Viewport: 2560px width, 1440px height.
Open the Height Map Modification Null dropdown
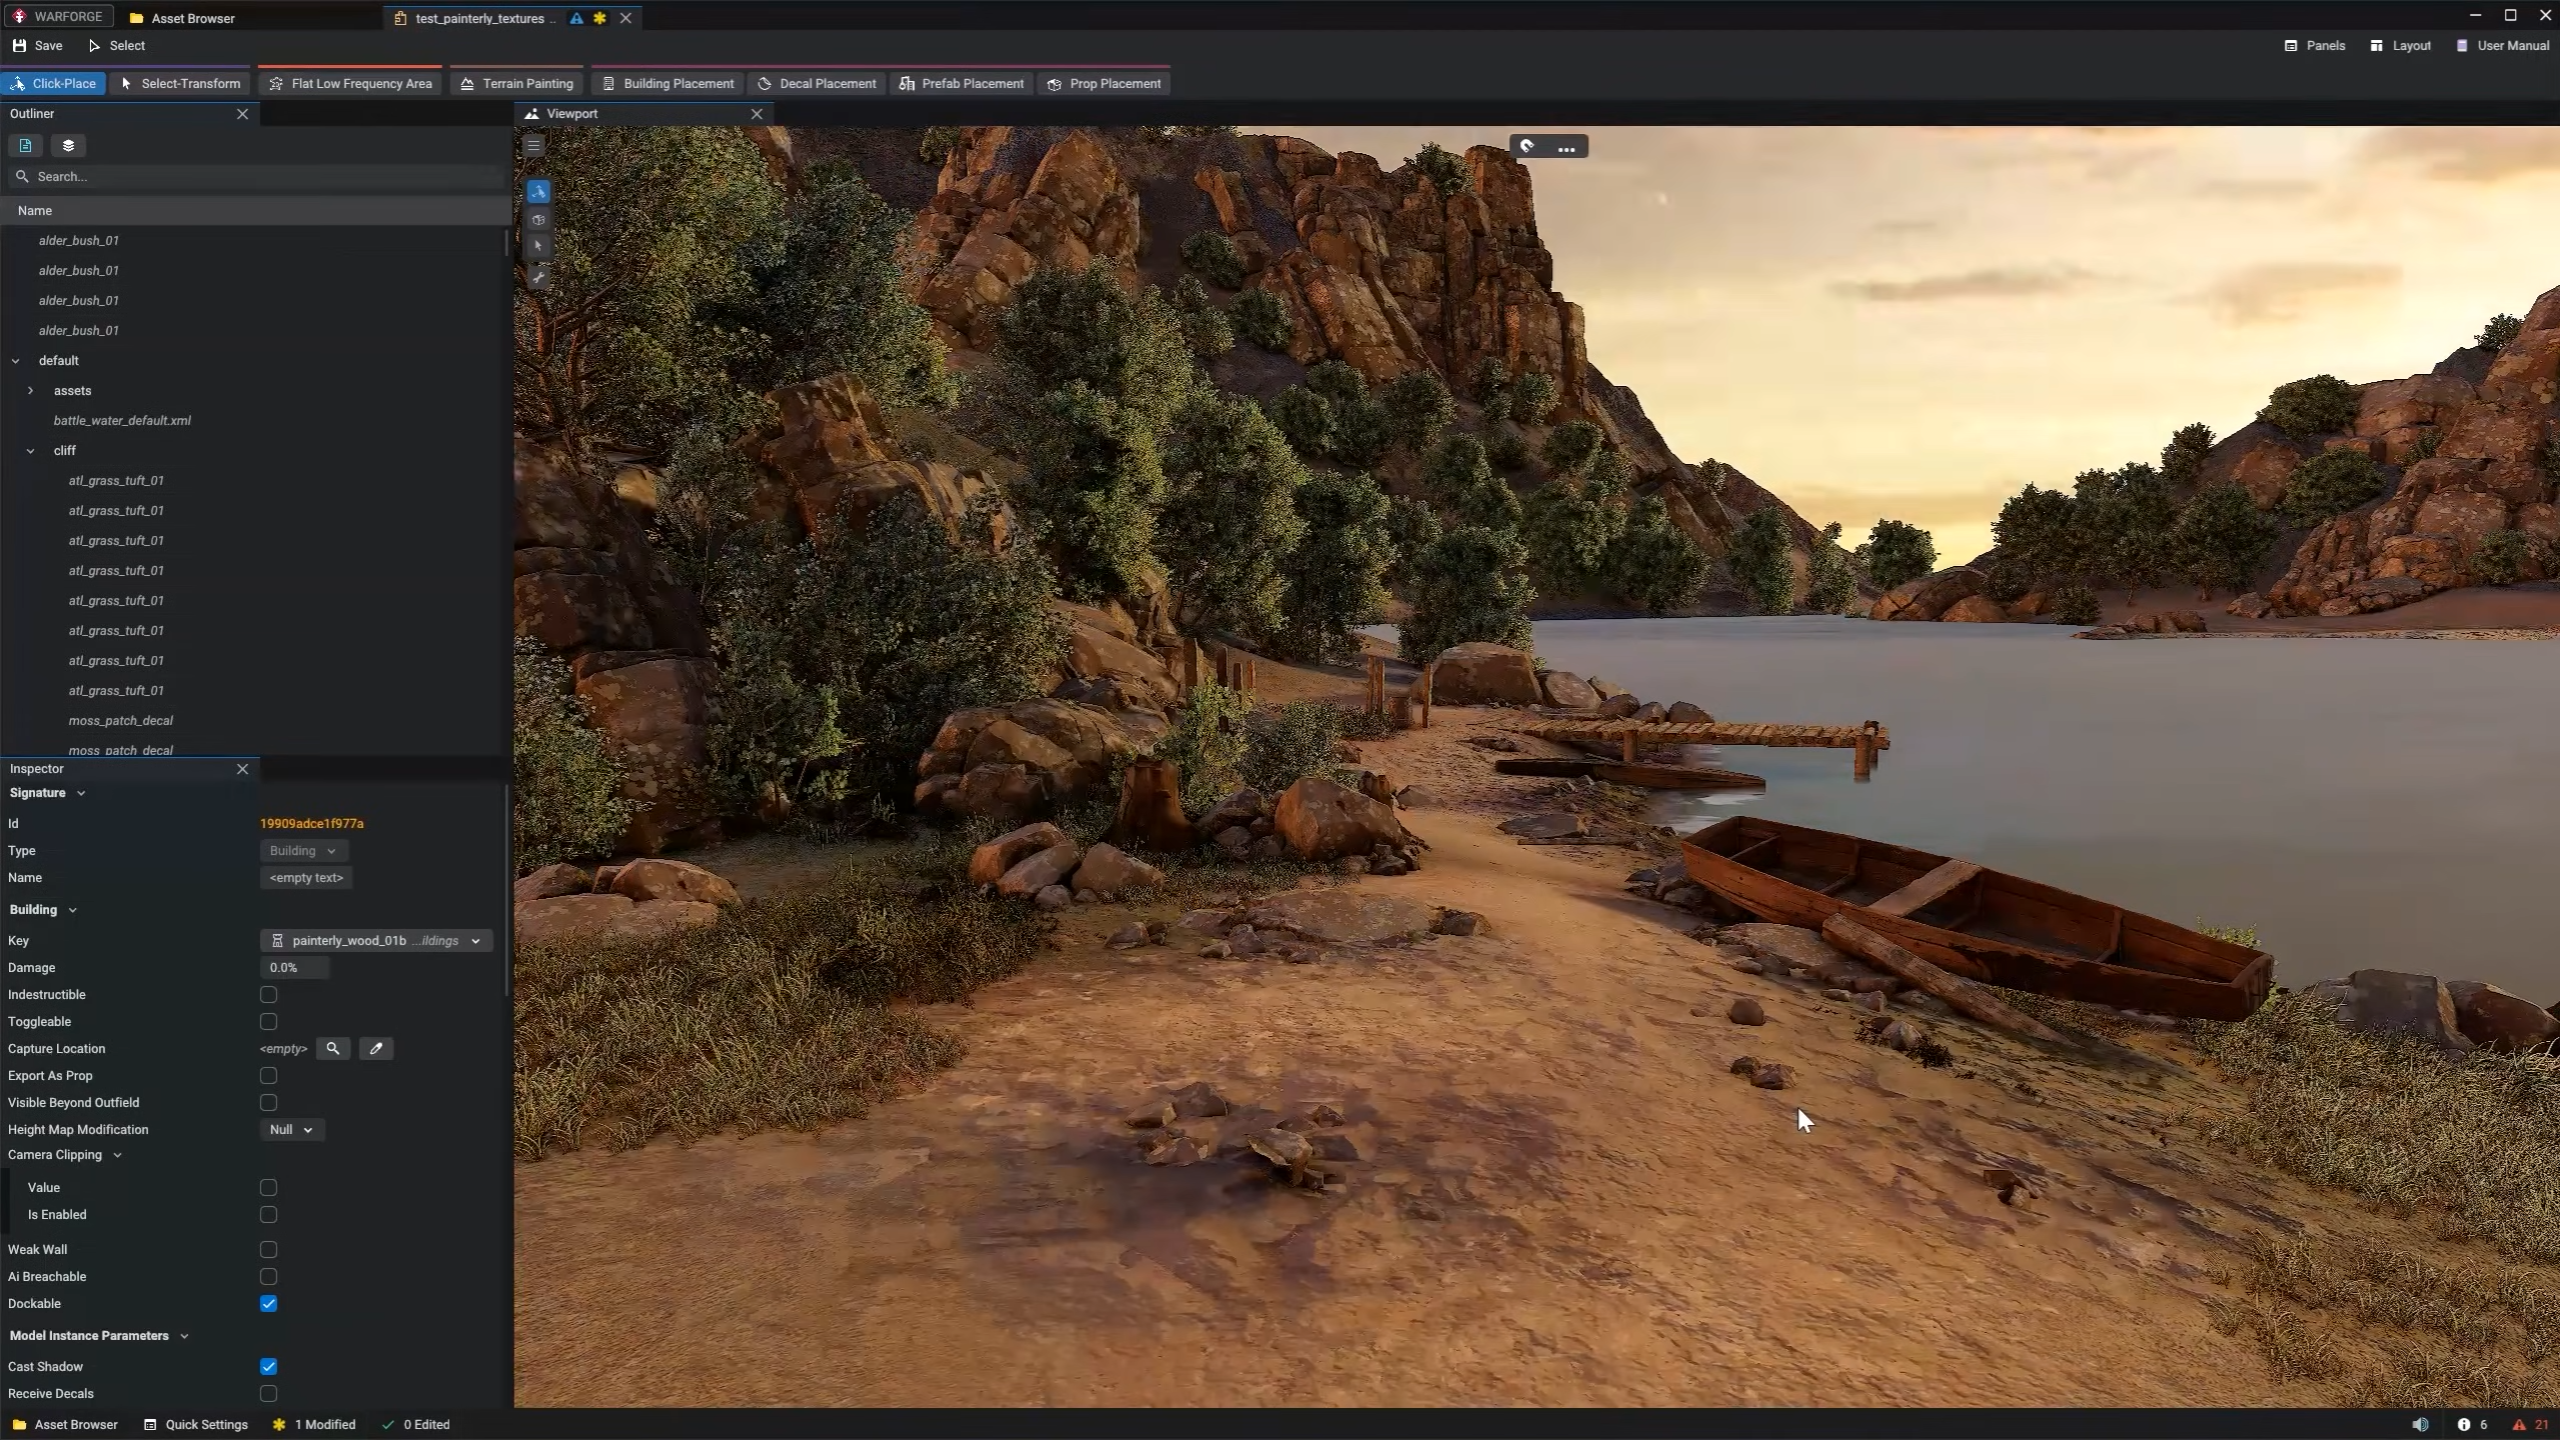click(x=291, y=1129)
